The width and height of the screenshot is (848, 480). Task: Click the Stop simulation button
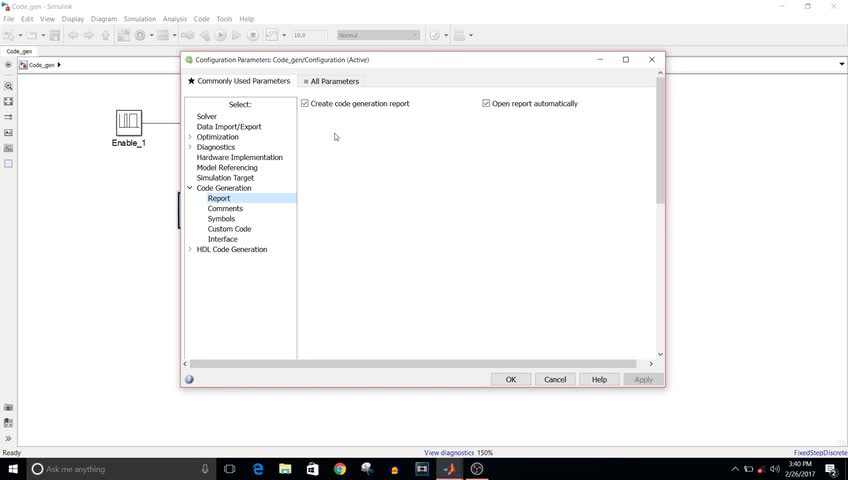point(253,35)
